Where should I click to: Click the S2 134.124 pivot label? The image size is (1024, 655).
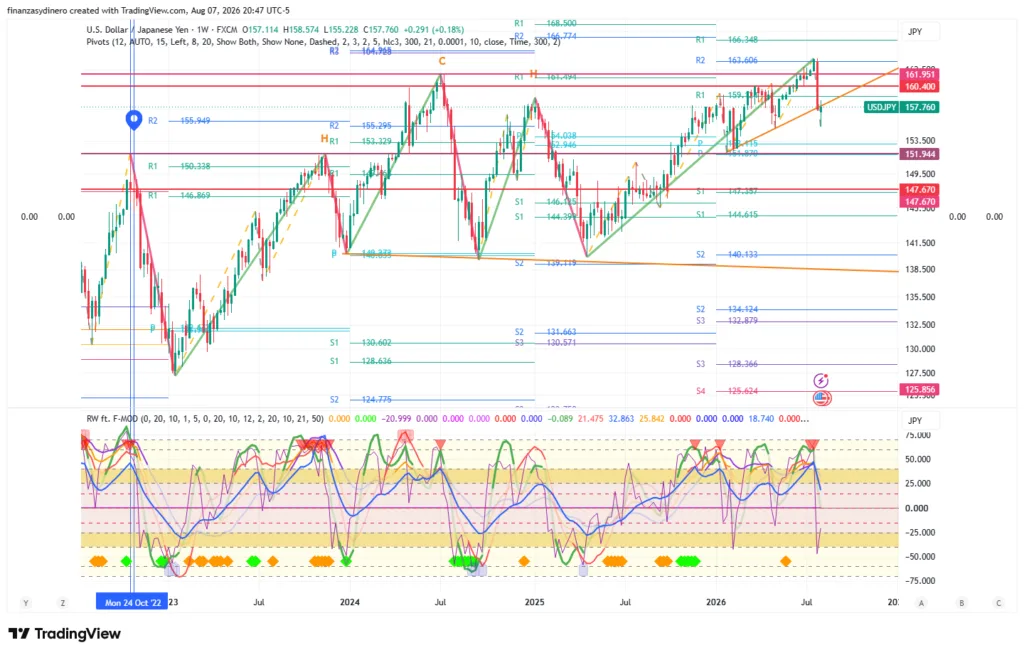727,309
